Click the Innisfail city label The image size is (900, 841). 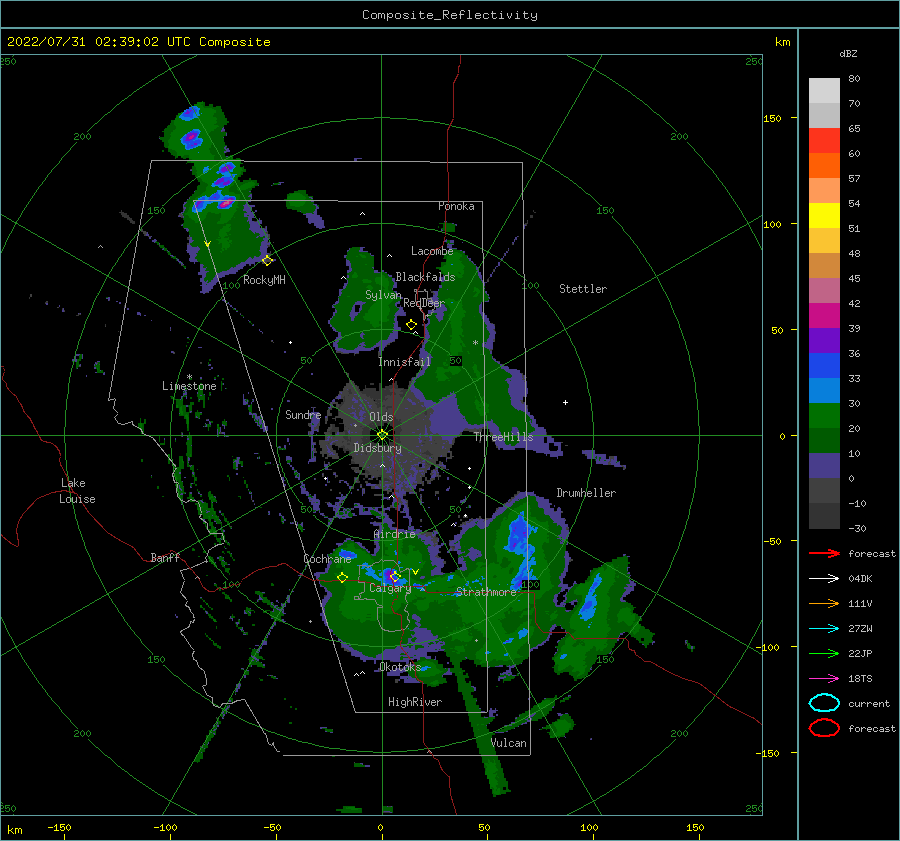pyautogui.click(x=404, y=362)
